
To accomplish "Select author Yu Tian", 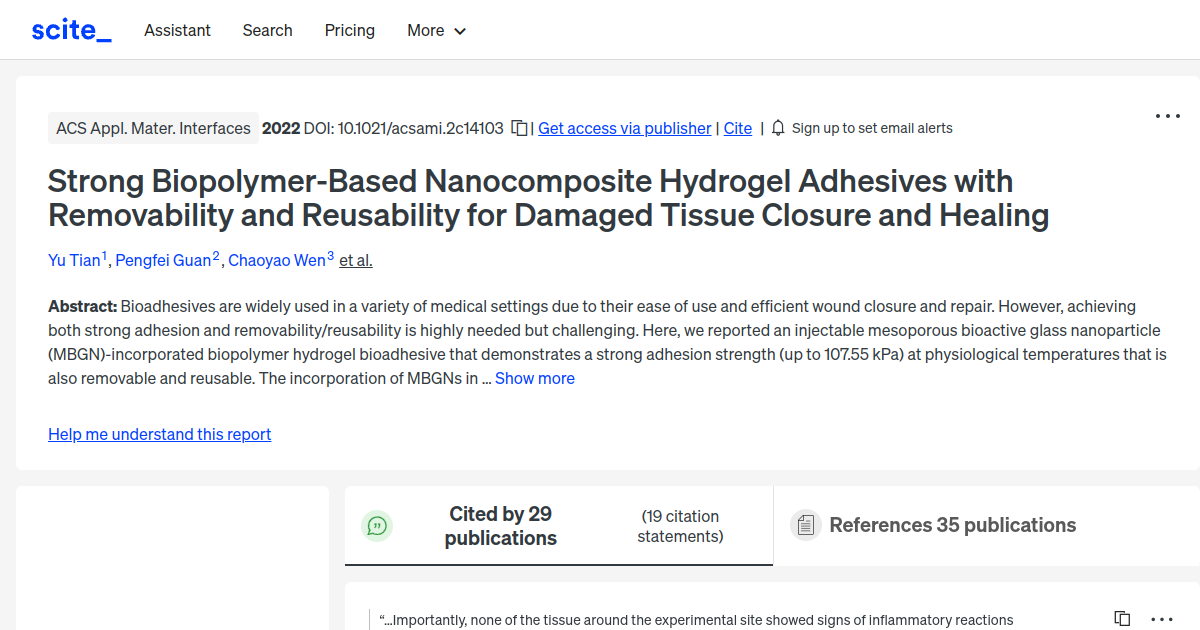I will pos(74,260).
